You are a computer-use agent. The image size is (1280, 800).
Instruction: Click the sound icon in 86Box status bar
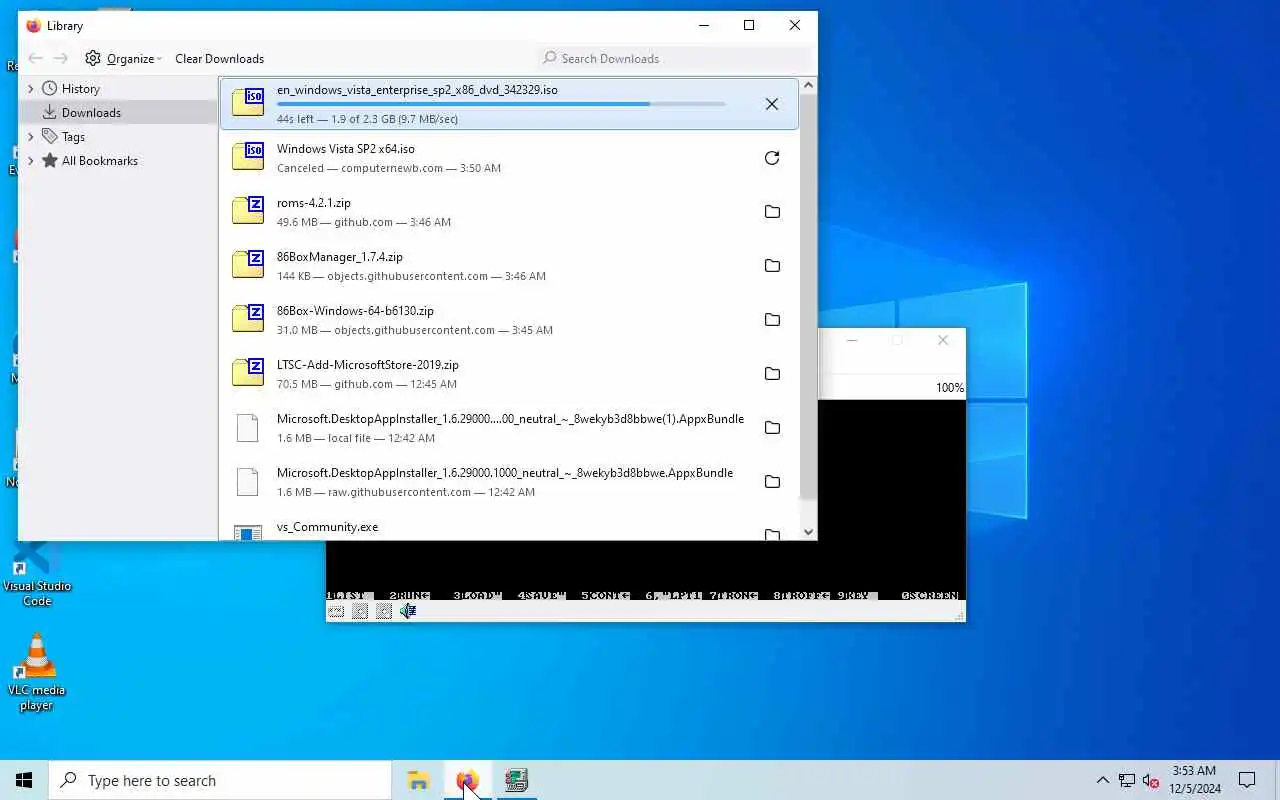coord(408,611)
